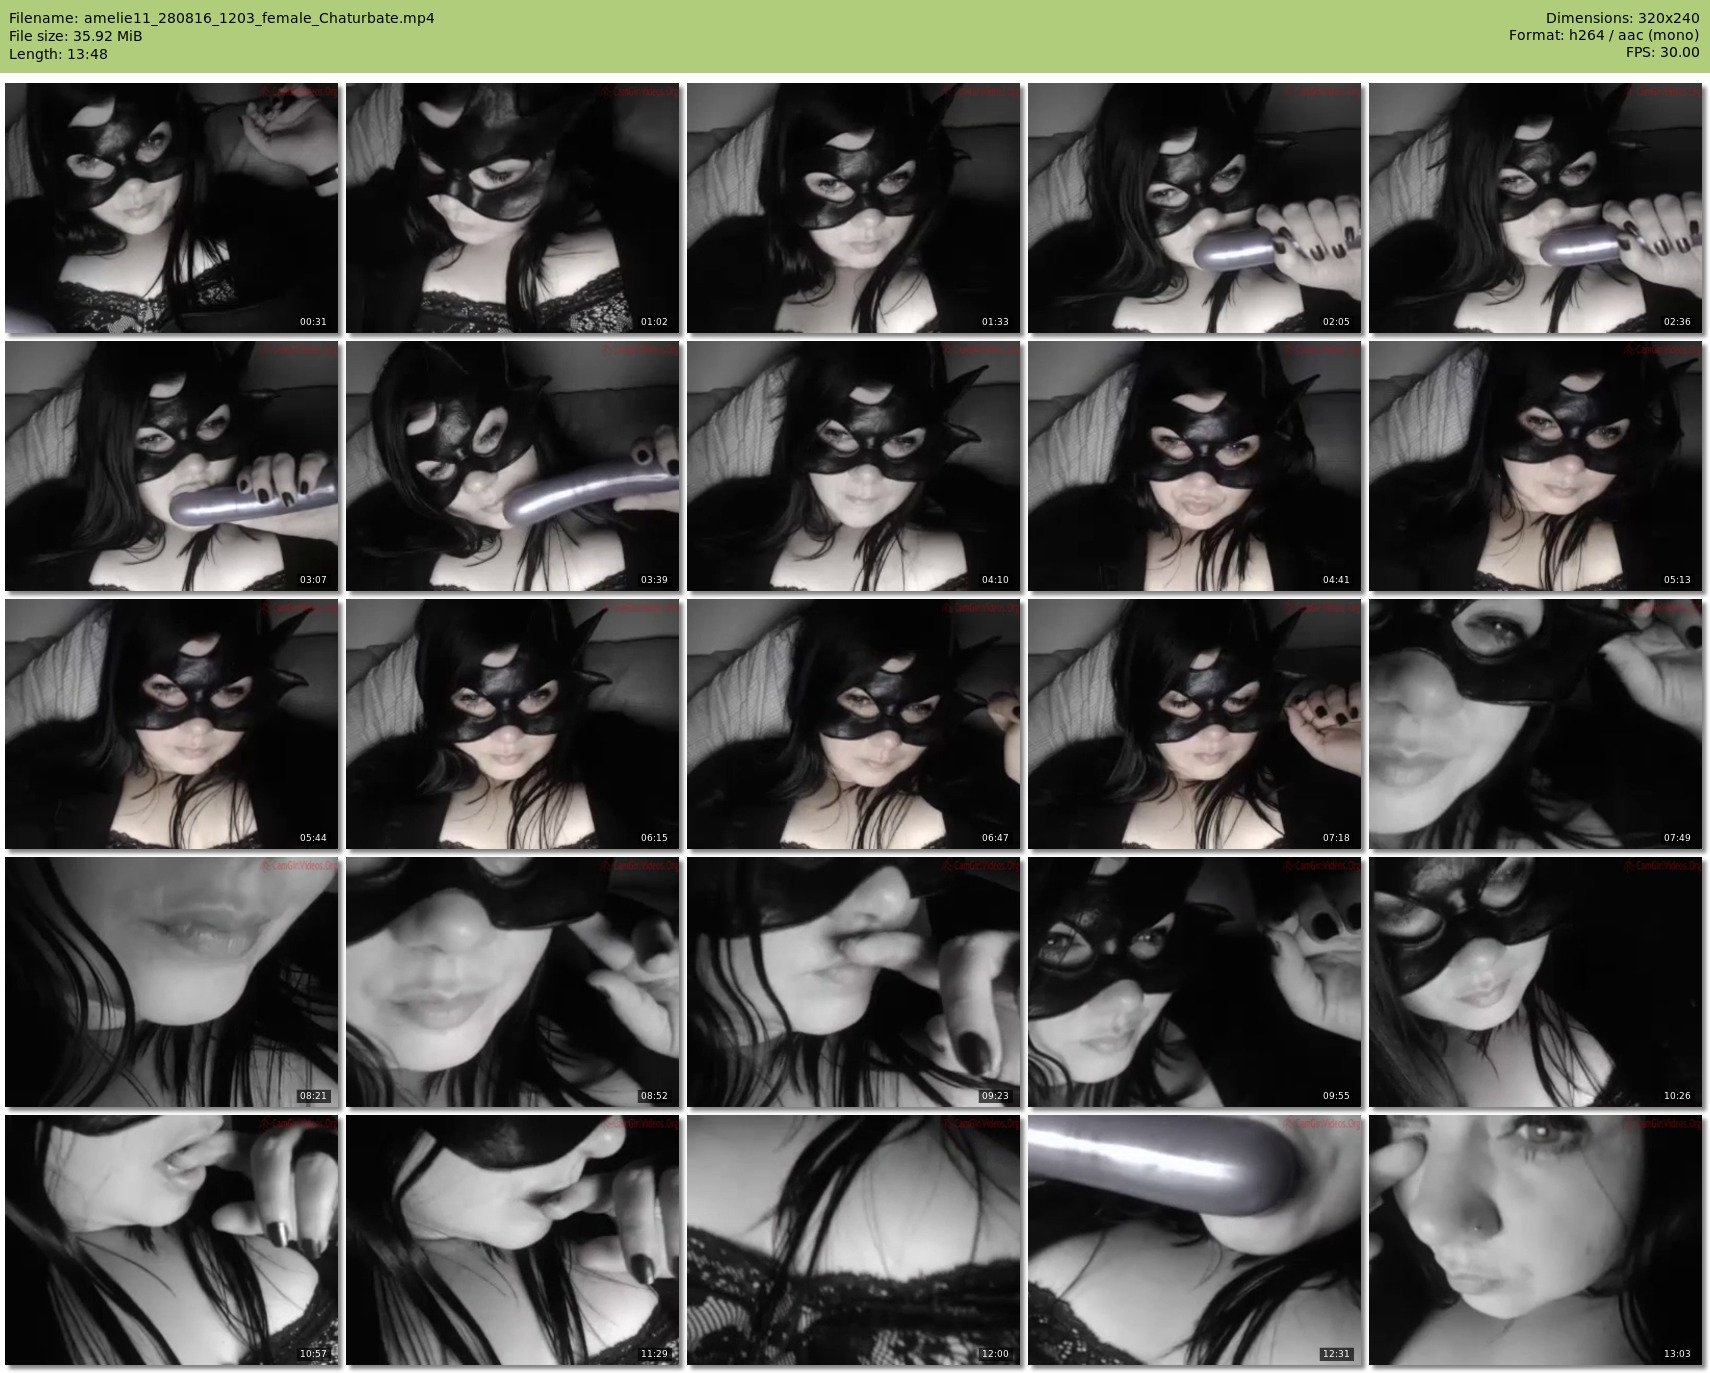Image resolution: width=1710 pixels, height=1373 pixels.
Task: Click the 'Filename:' line in the header
Action: 222,18
